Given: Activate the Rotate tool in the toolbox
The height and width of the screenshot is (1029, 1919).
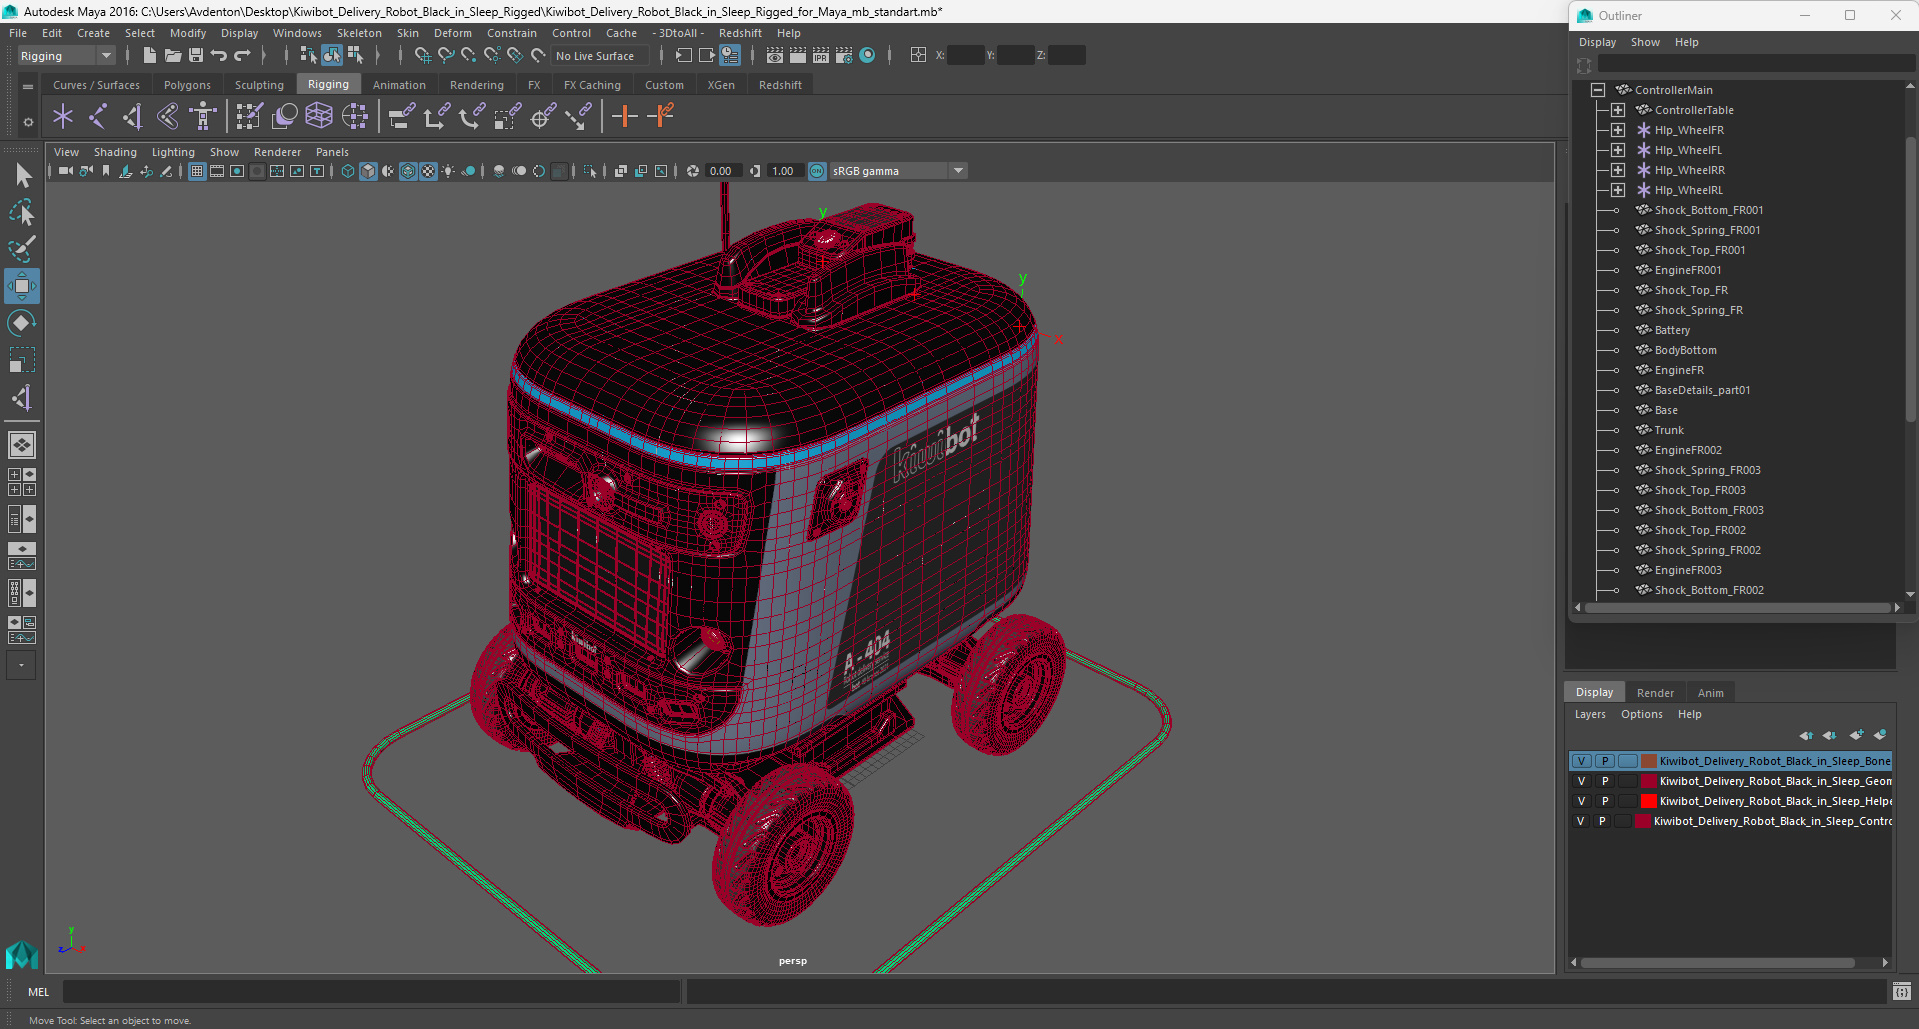Looking at the screenshot, I should (22, 323).
